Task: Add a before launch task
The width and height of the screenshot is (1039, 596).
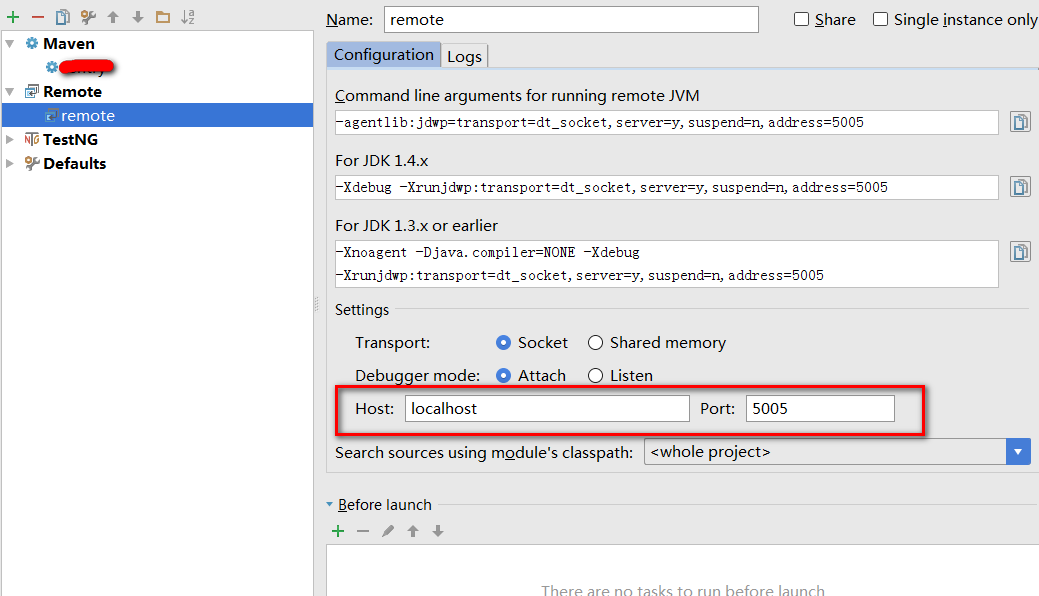Action: click(x=338, y=531)
